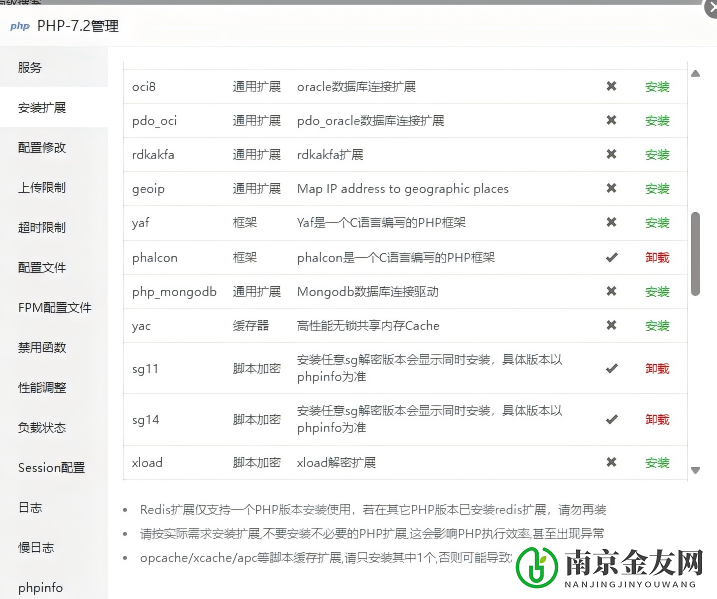Install the yac cache extension
717x599 pixels.
click(x=657, y=326)
